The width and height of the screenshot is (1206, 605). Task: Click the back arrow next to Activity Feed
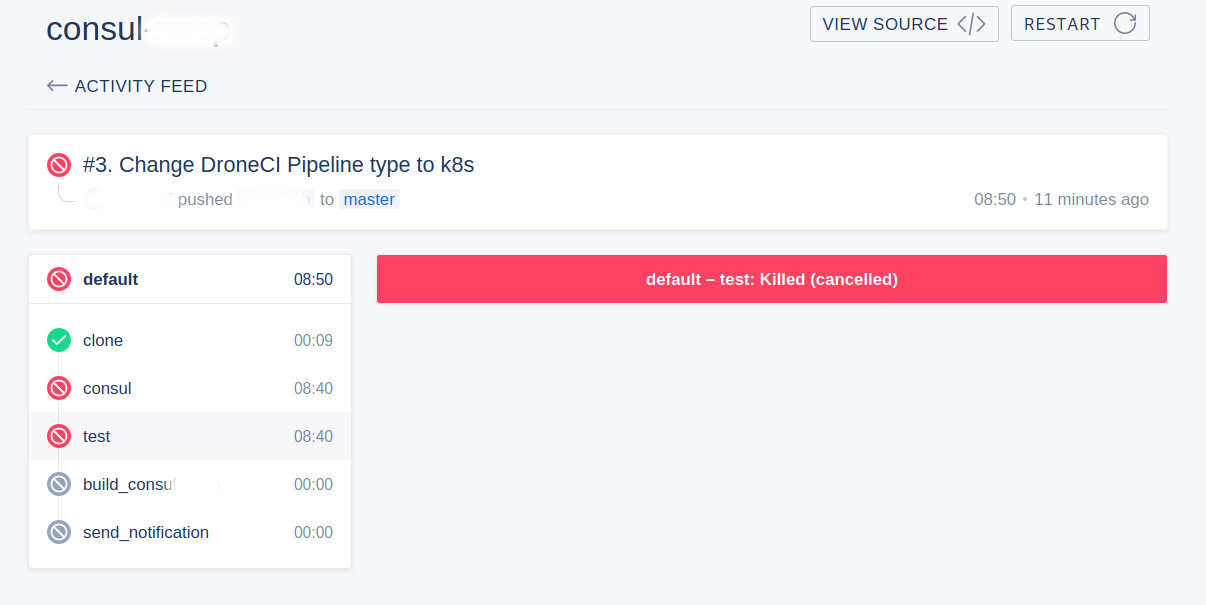point(57,86)
